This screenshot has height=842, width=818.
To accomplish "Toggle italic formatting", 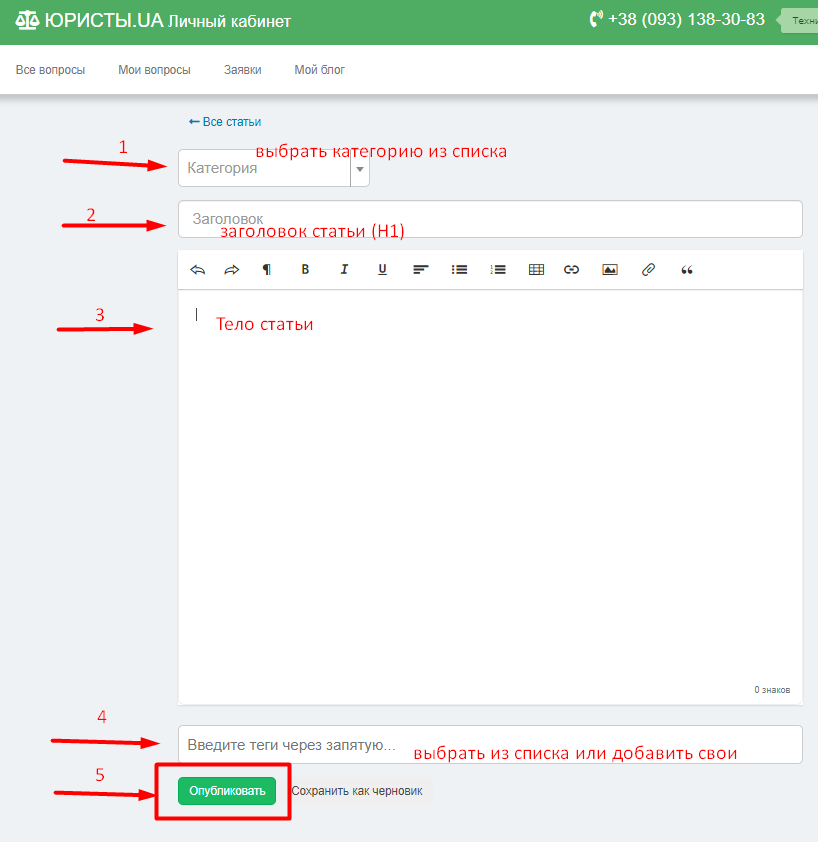I will (x=344, y=270).
